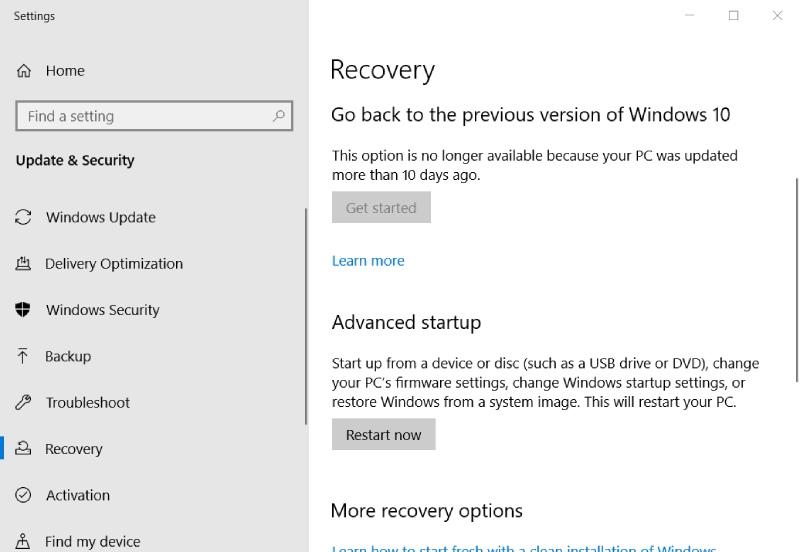Click the Update & Security heading
800x552 pixels.
[75, 160]
